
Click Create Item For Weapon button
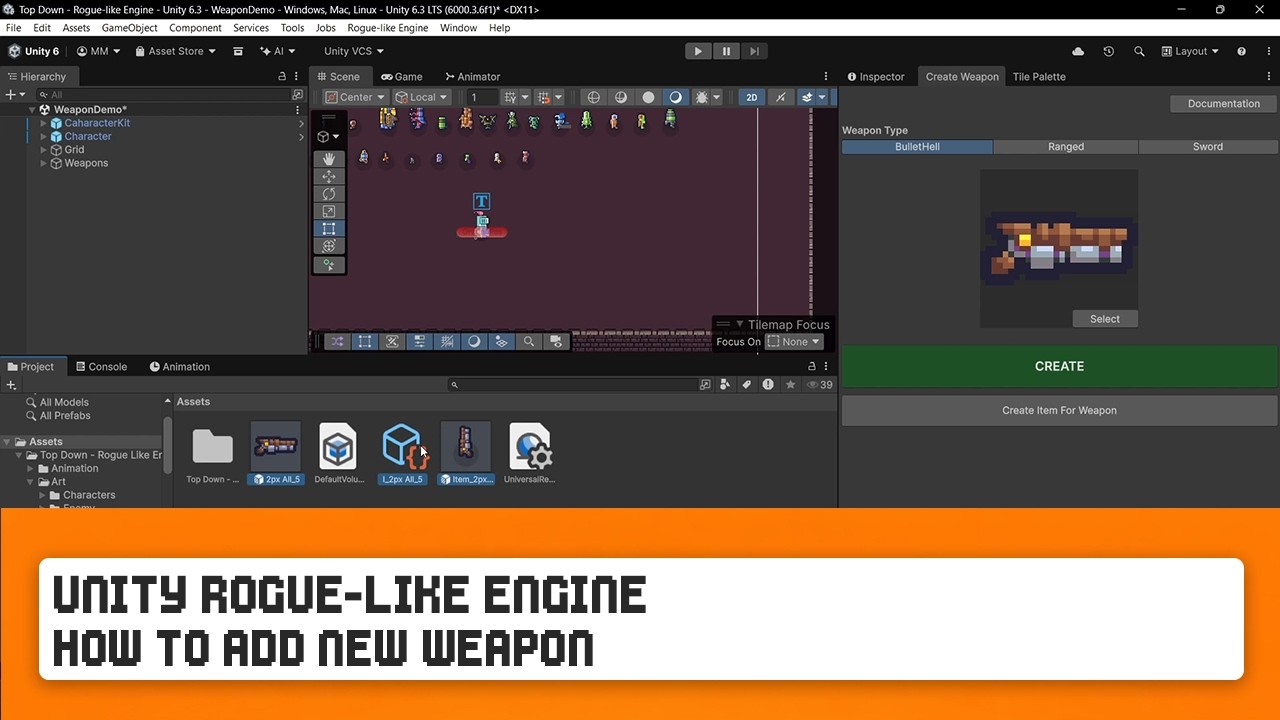1059,410
